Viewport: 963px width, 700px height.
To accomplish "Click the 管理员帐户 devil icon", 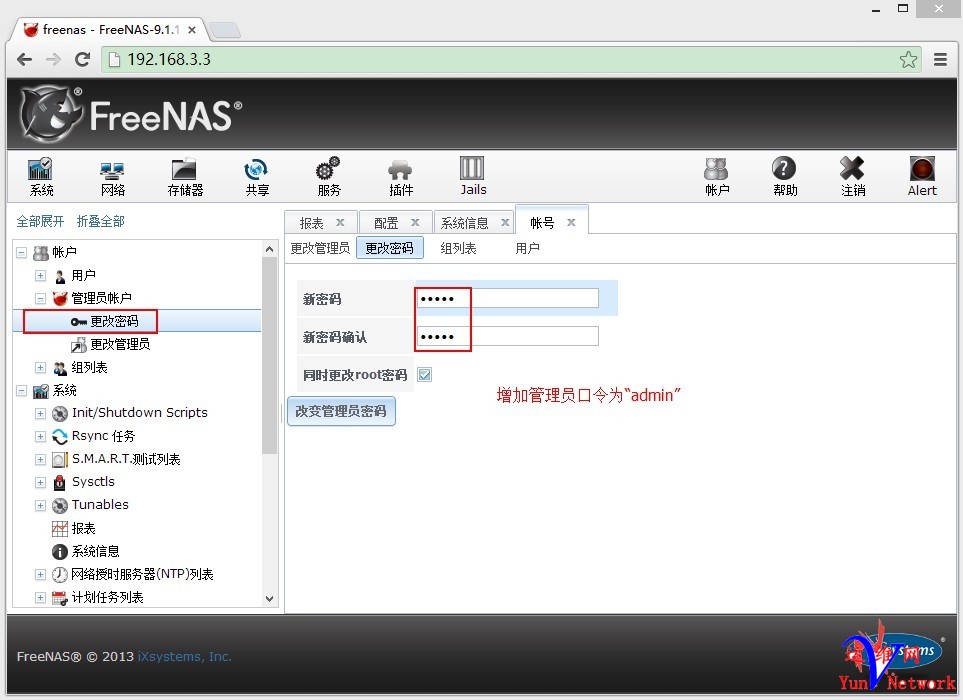I will coord(60,298).
